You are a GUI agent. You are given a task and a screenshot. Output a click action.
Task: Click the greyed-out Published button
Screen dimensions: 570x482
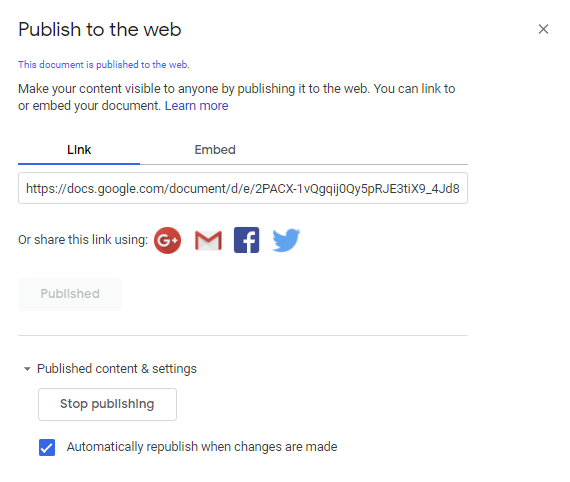[x=70, y=294]
